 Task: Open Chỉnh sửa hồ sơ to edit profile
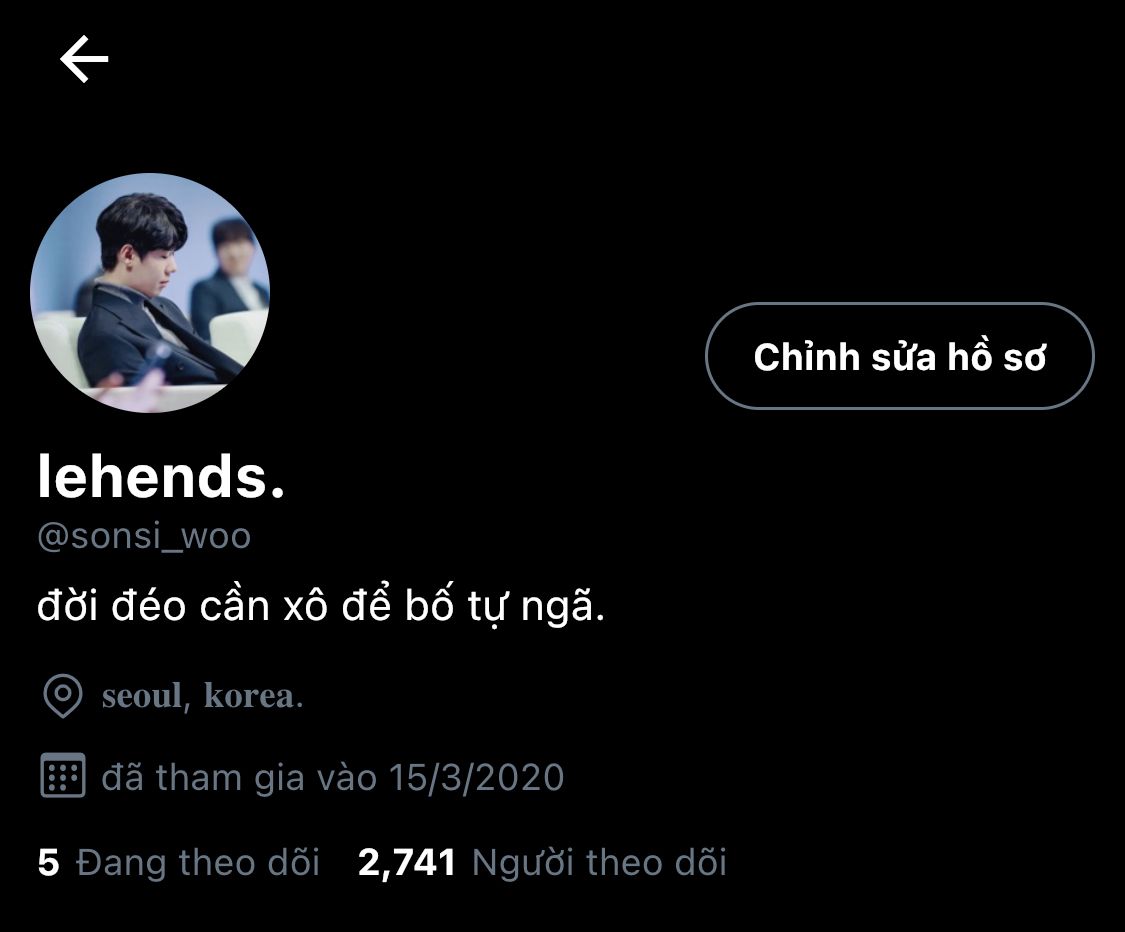pos(900,356)
